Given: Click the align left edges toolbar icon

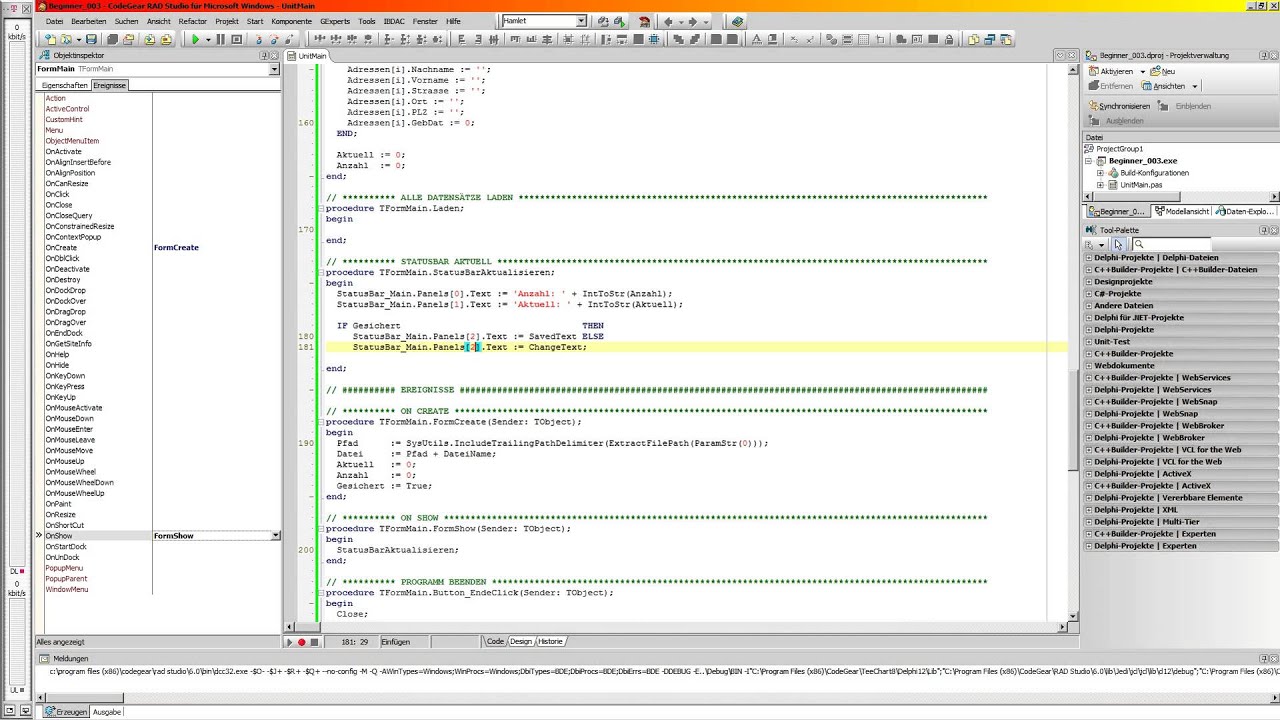Looking at the screenshot, I should tap(461, 39).
